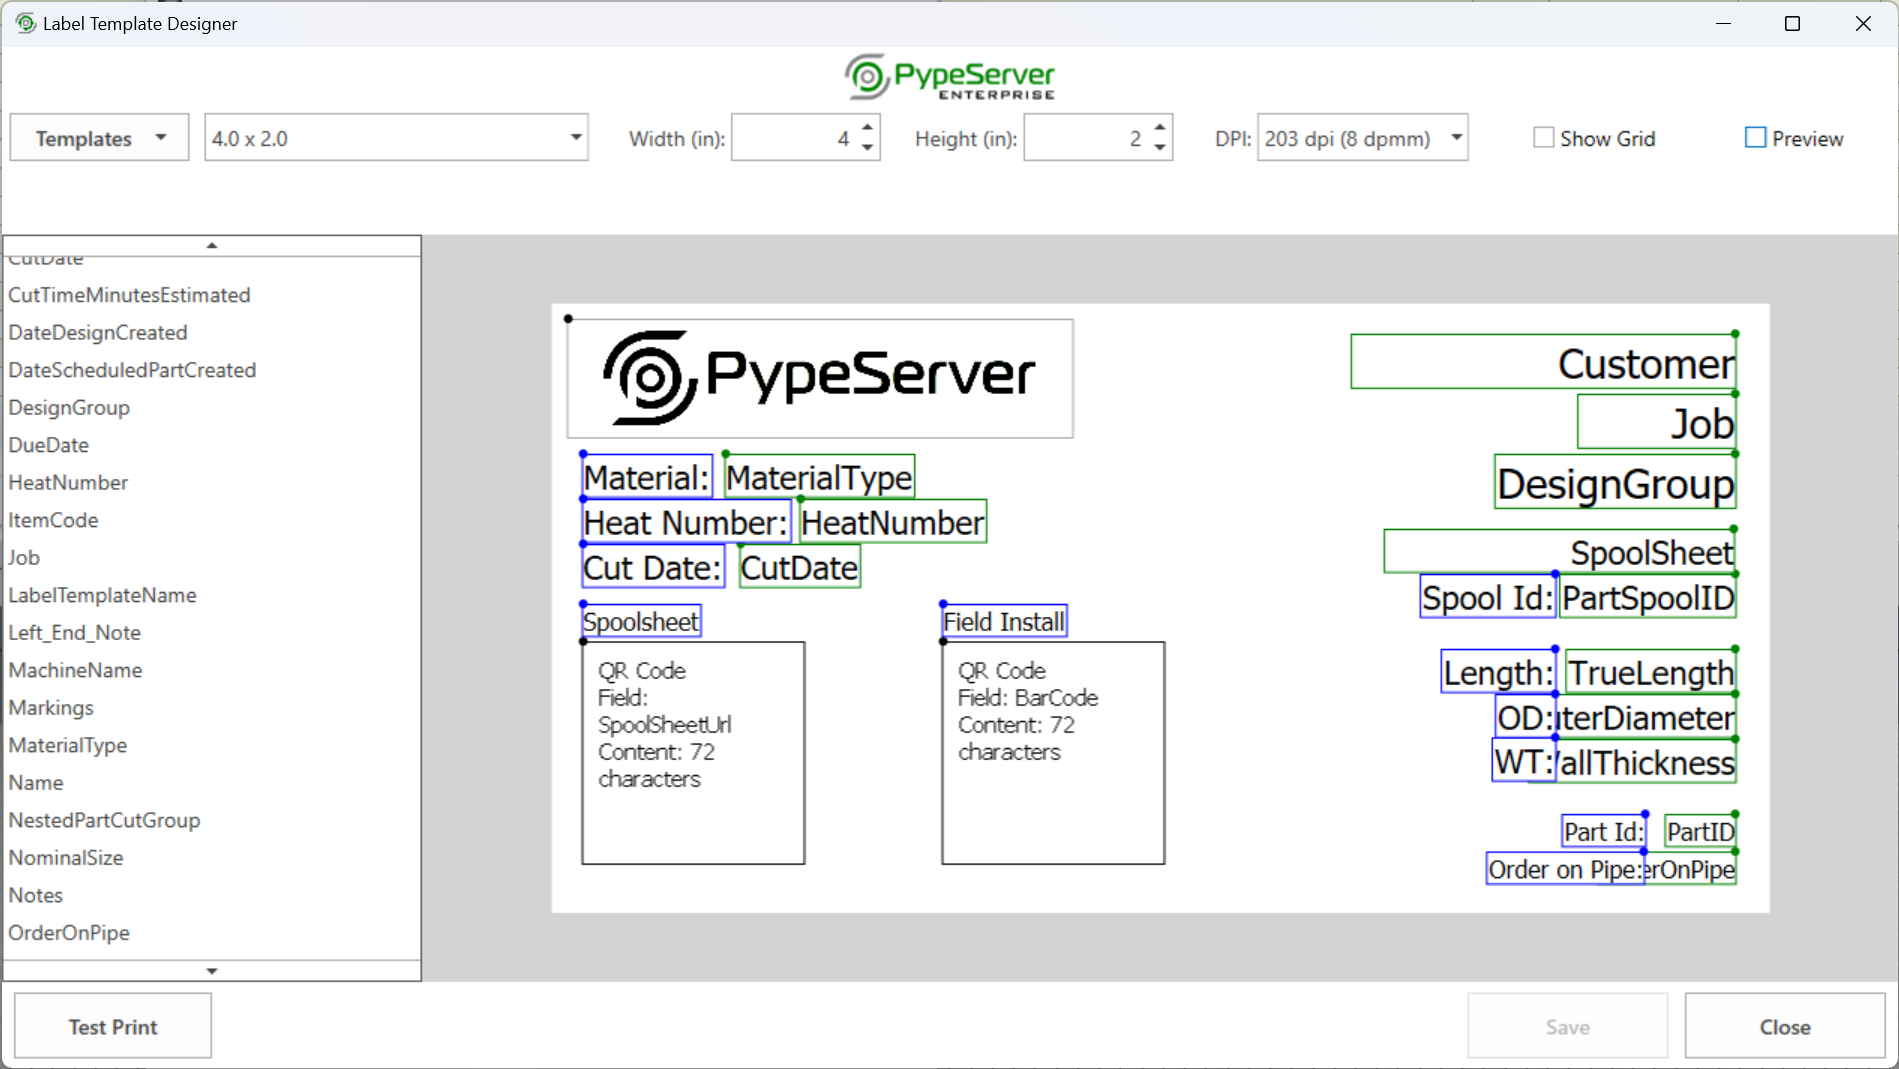Select Name in the field list
The image size is (1899, 1069).
[x=36, y=783]
